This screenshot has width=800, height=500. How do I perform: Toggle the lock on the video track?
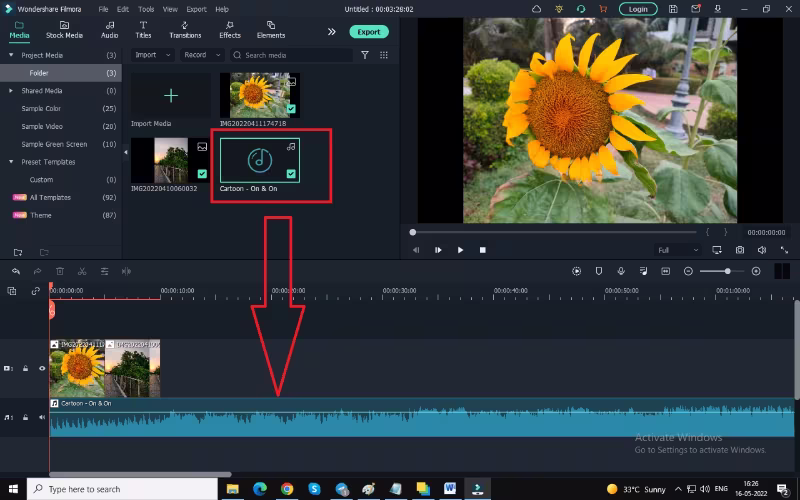coord(26,368)
